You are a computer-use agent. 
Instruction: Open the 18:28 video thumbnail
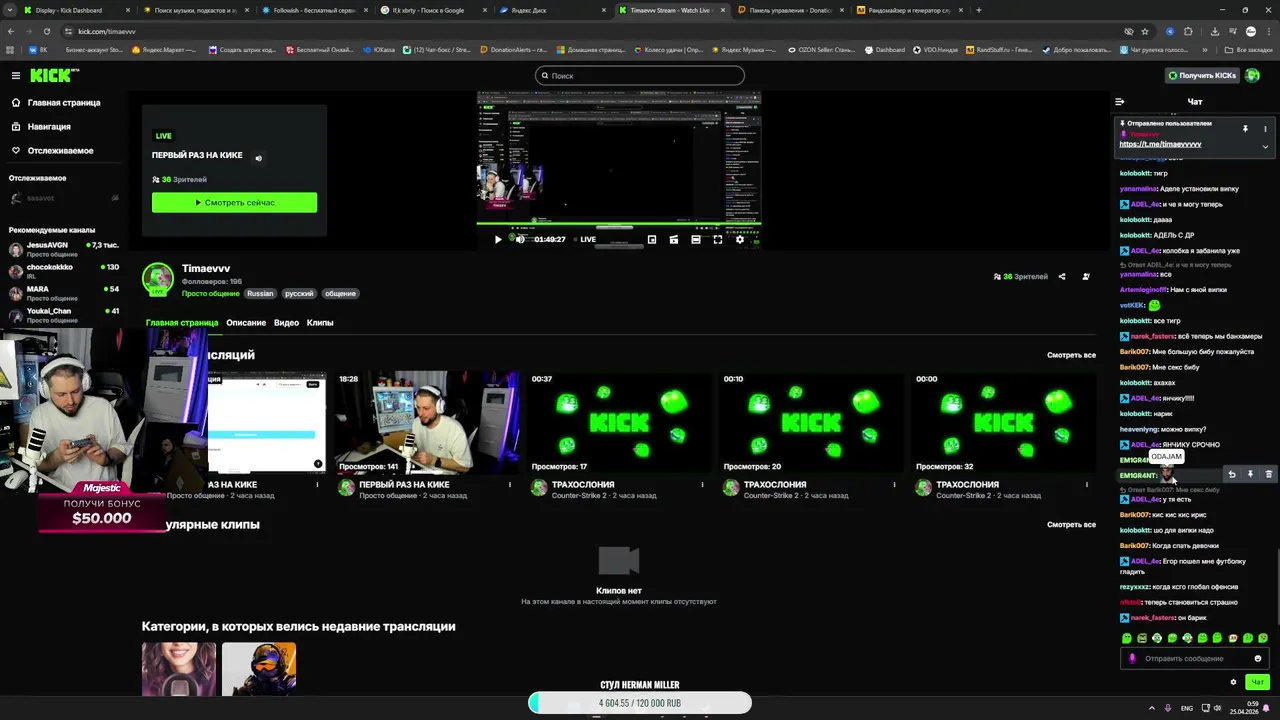[427, 422]
